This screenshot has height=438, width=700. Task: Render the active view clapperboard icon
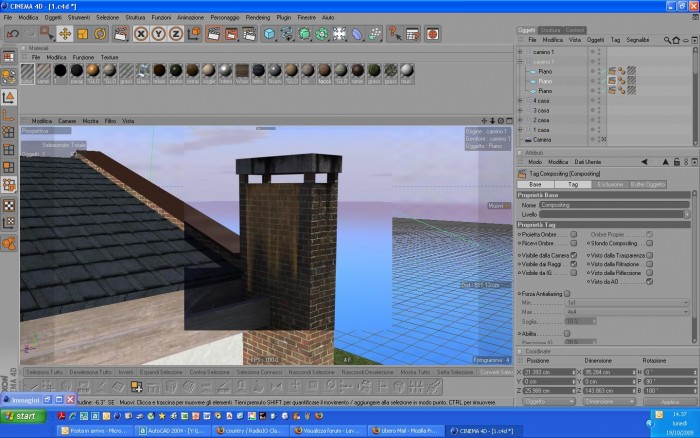pos(213,34)
